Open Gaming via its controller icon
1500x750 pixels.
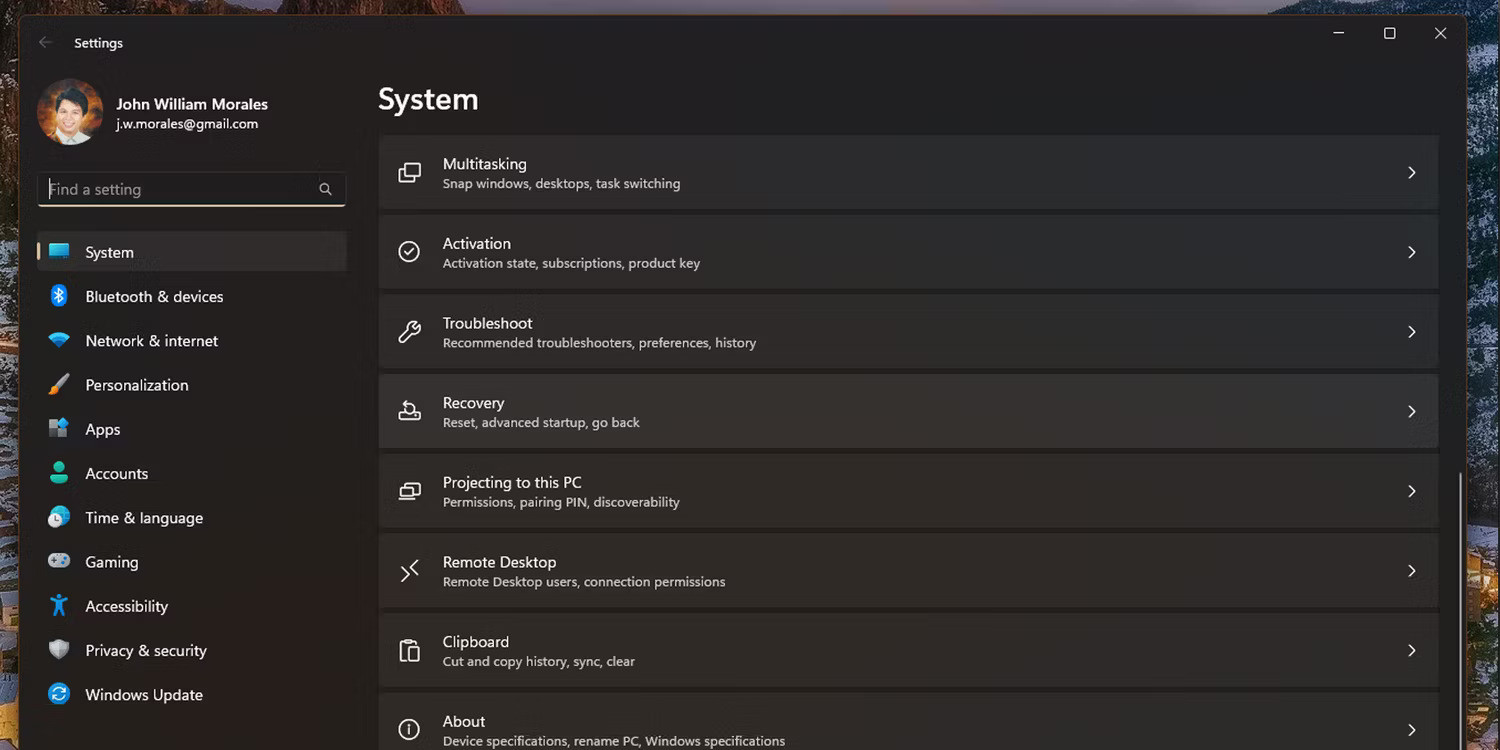(x=59, y=561)
